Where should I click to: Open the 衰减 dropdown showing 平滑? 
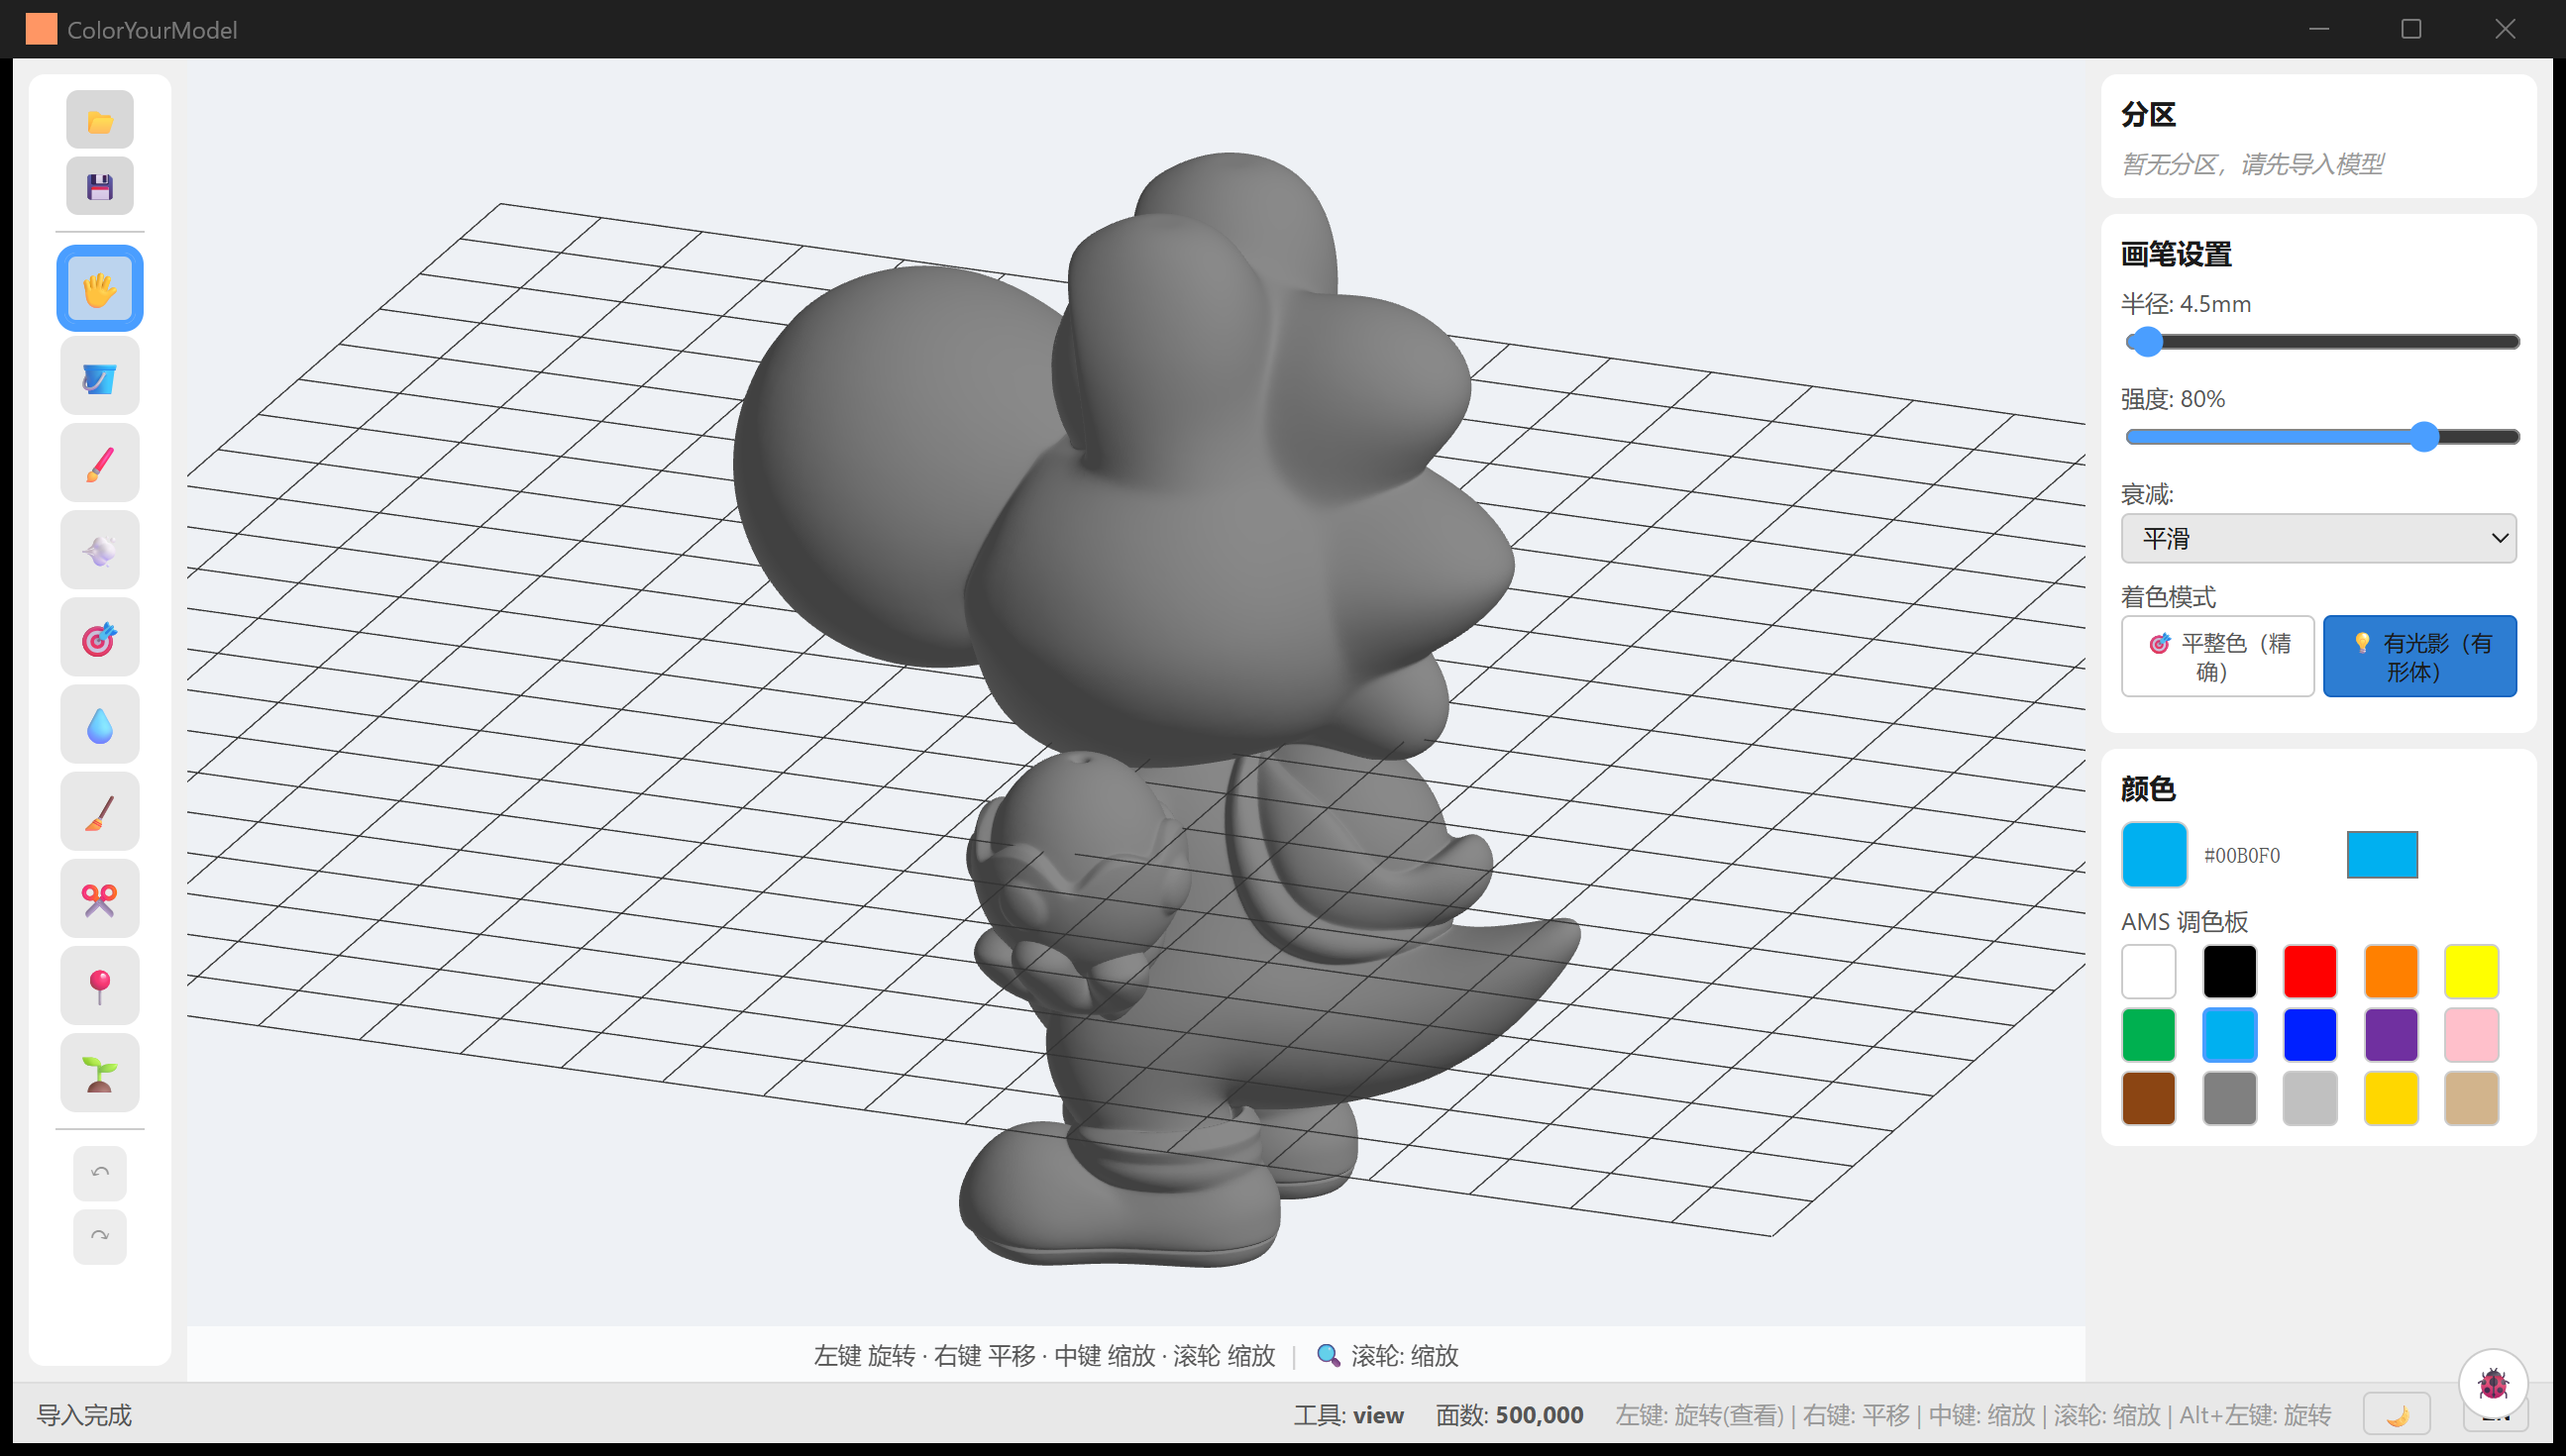click(2318, 539)
